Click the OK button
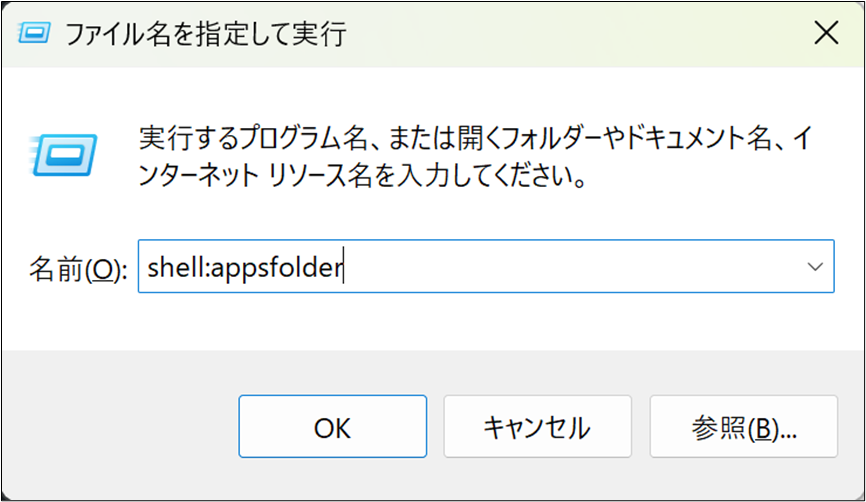 point(332,428)
